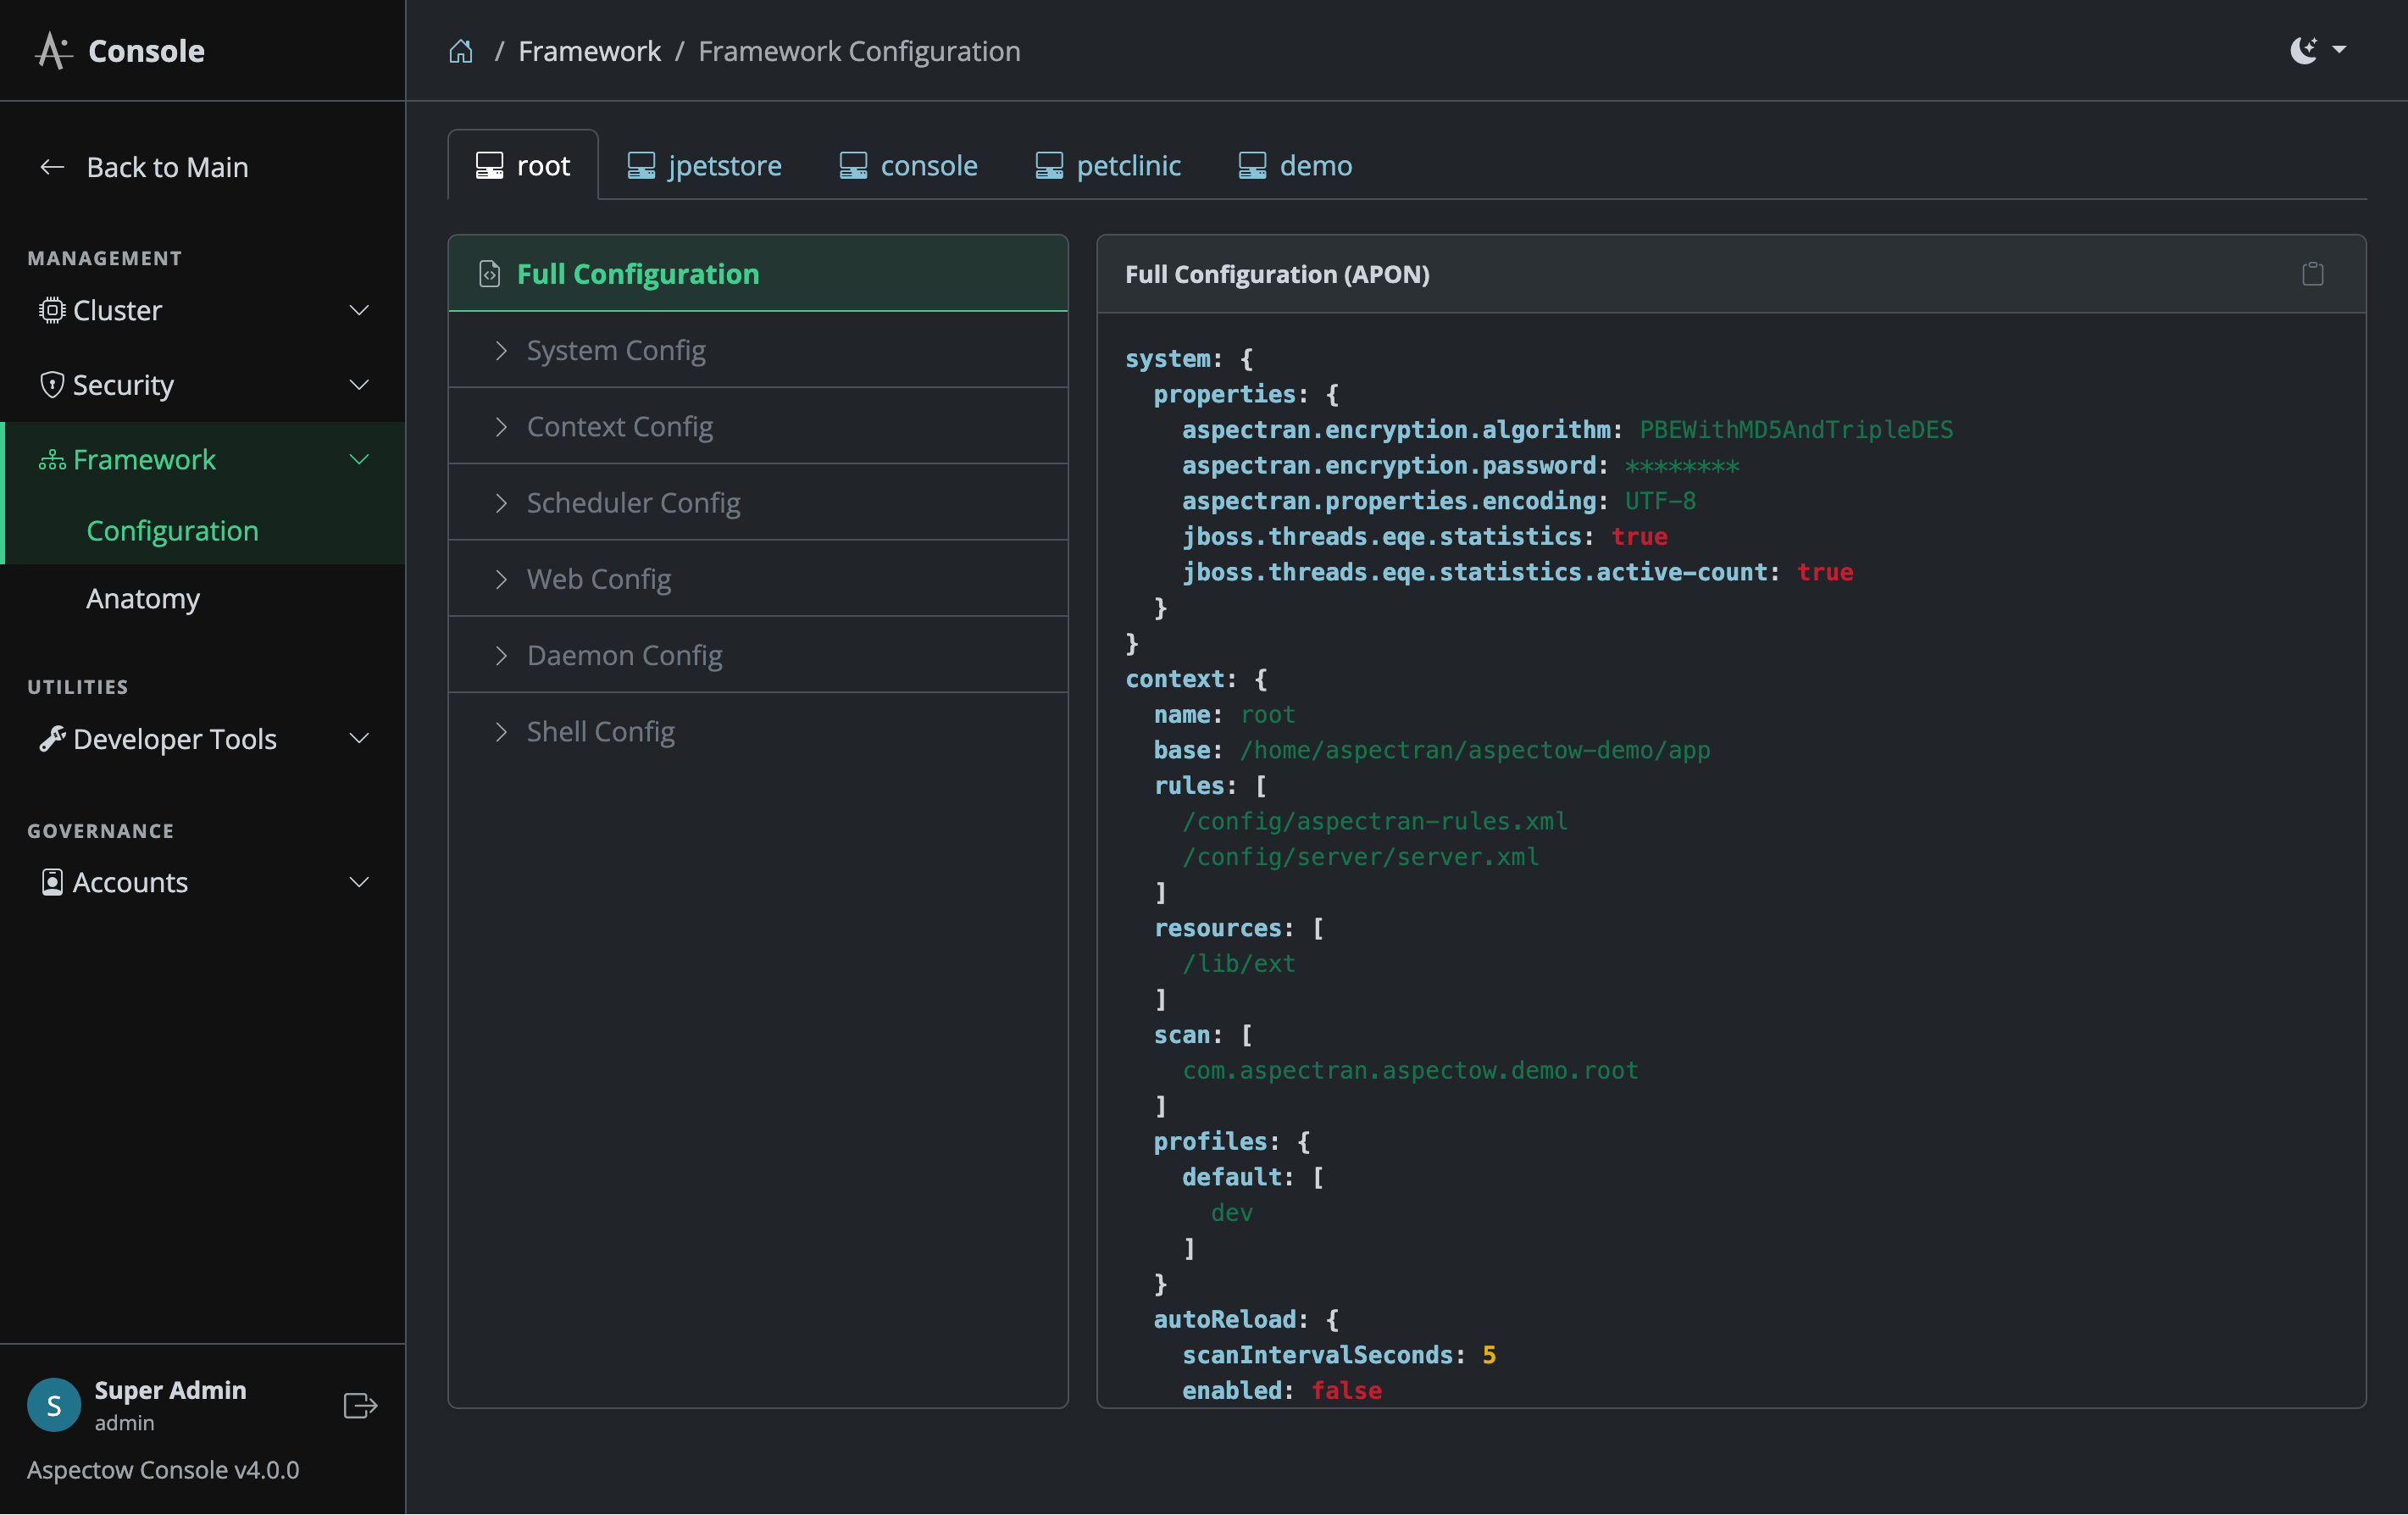2408x1515 pixels.
Task: Open the Daemon Config section
Action: [x=758, y=655]
